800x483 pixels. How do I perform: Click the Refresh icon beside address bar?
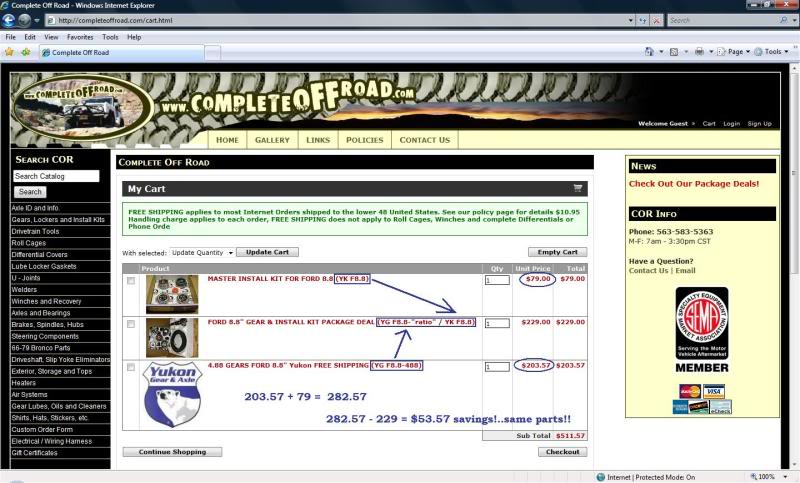tap(643, 20)
